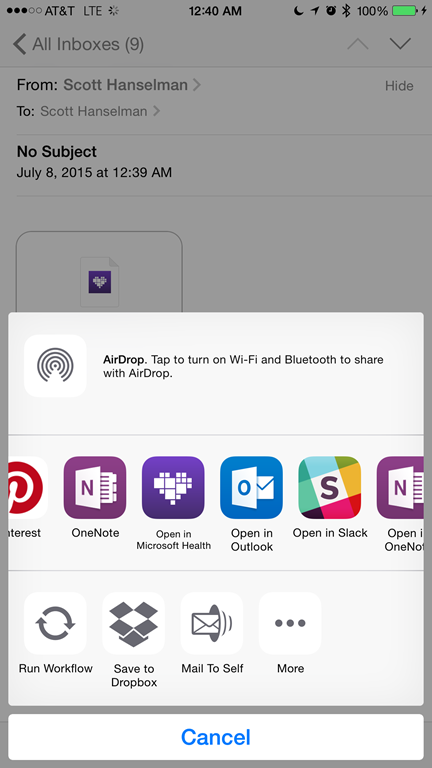The height and width of the screenshot is (768, 432).
Task: Tap the 12:40 AM status clock
Action: tap(215, 11)
